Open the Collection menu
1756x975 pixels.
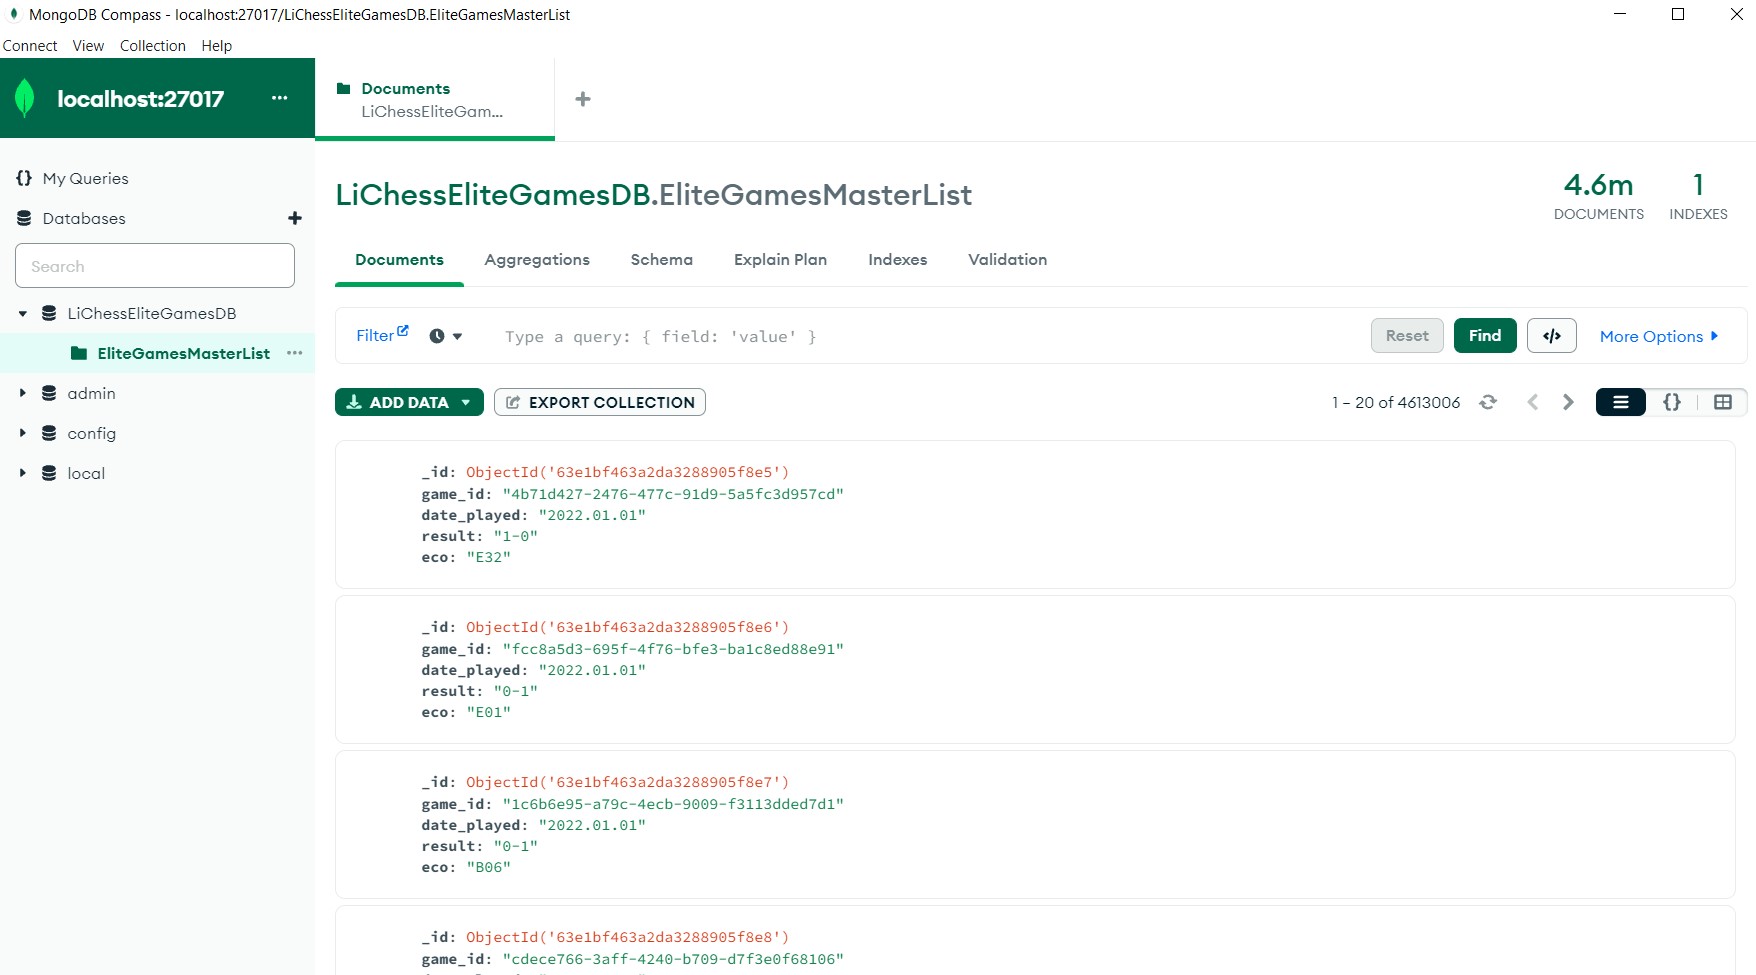coord(152,45)
